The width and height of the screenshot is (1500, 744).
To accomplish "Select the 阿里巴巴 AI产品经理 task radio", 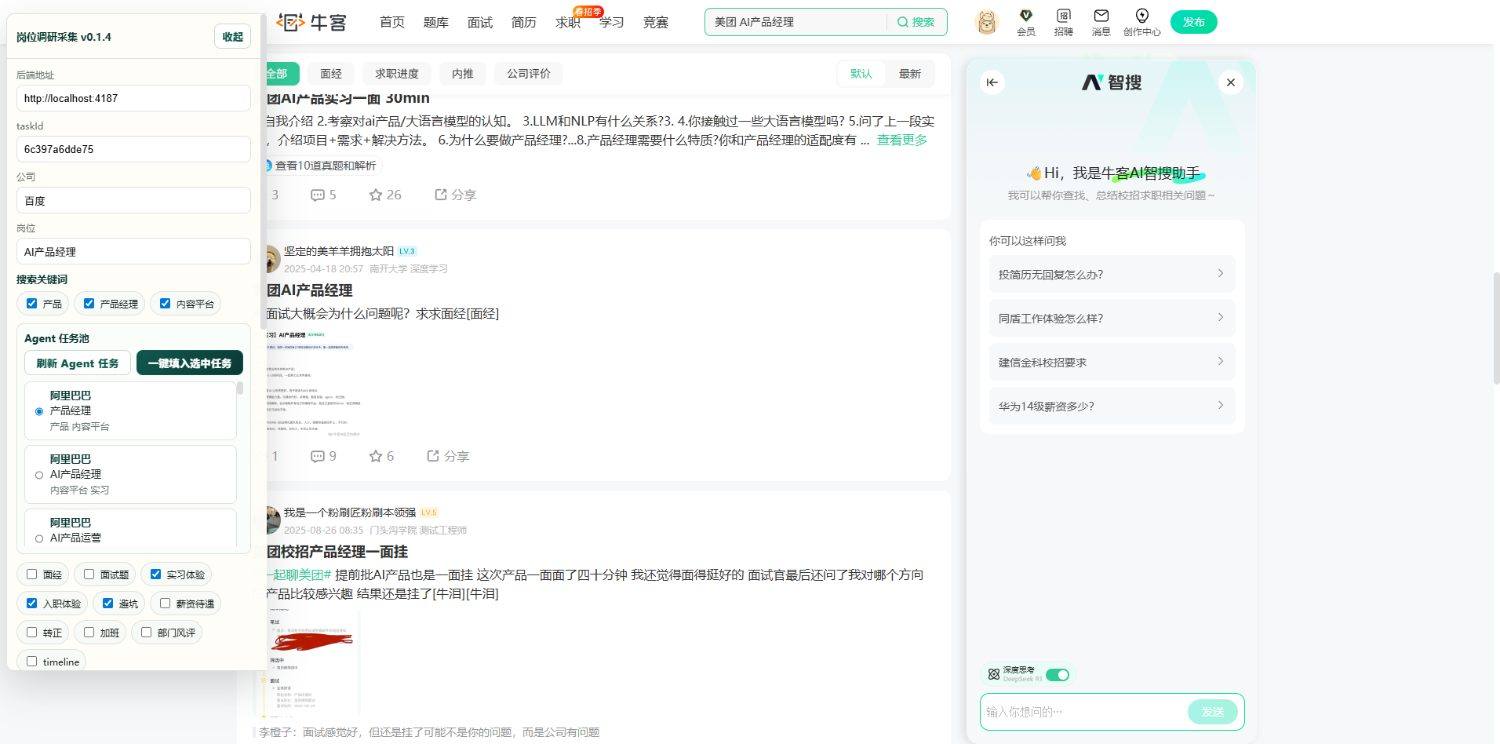I will click(39, 475).
